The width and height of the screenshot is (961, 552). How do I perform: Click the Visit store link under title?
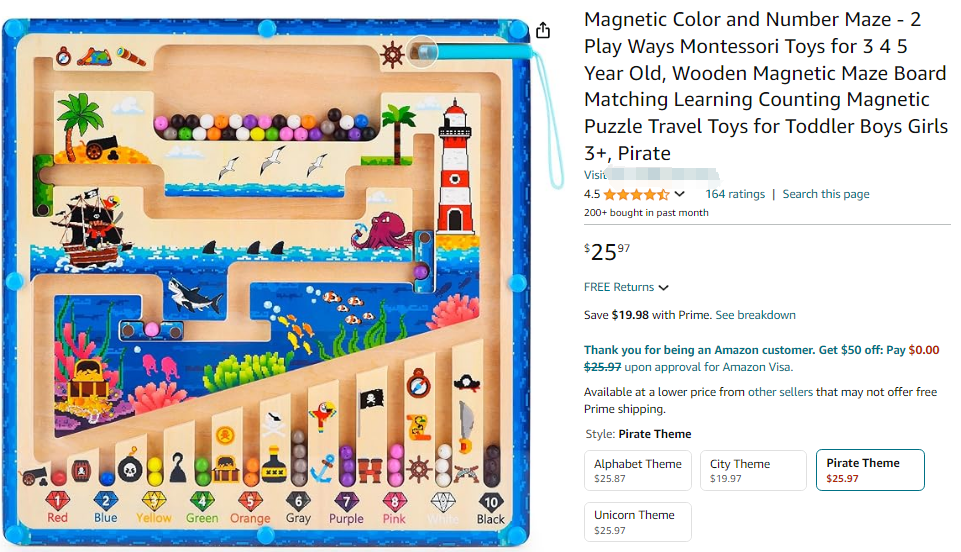(651, 175)
